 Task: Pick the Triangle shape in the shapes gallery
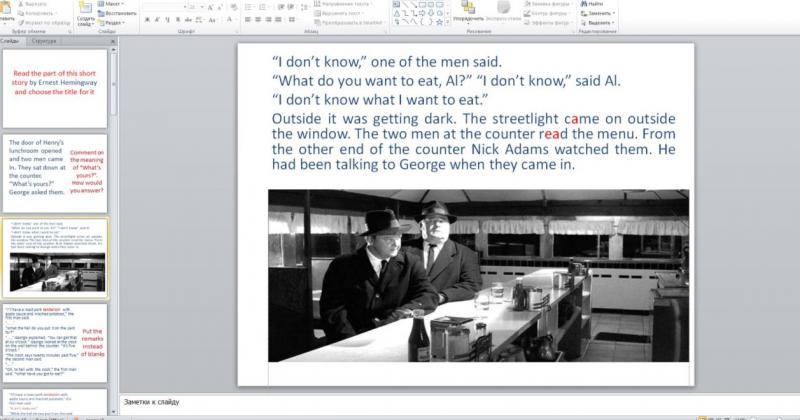point(396,13)
